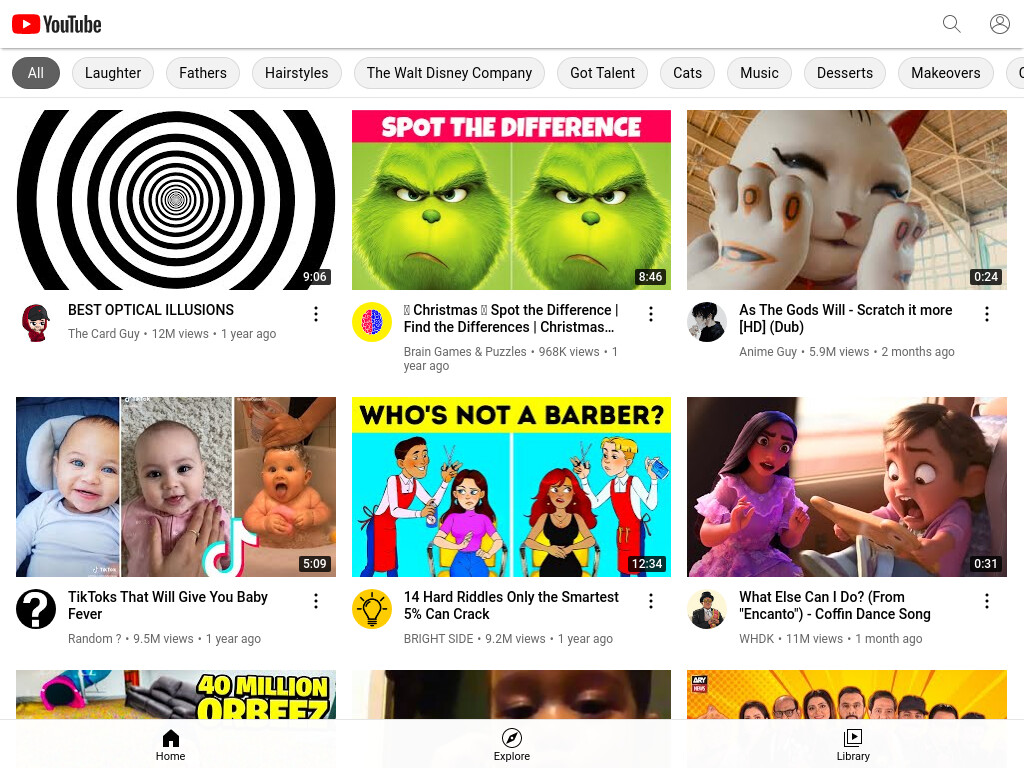The image size is (1024, 768).
Task: Play the TikTok babies thumbnail
Action: click(x=176, y=487)
